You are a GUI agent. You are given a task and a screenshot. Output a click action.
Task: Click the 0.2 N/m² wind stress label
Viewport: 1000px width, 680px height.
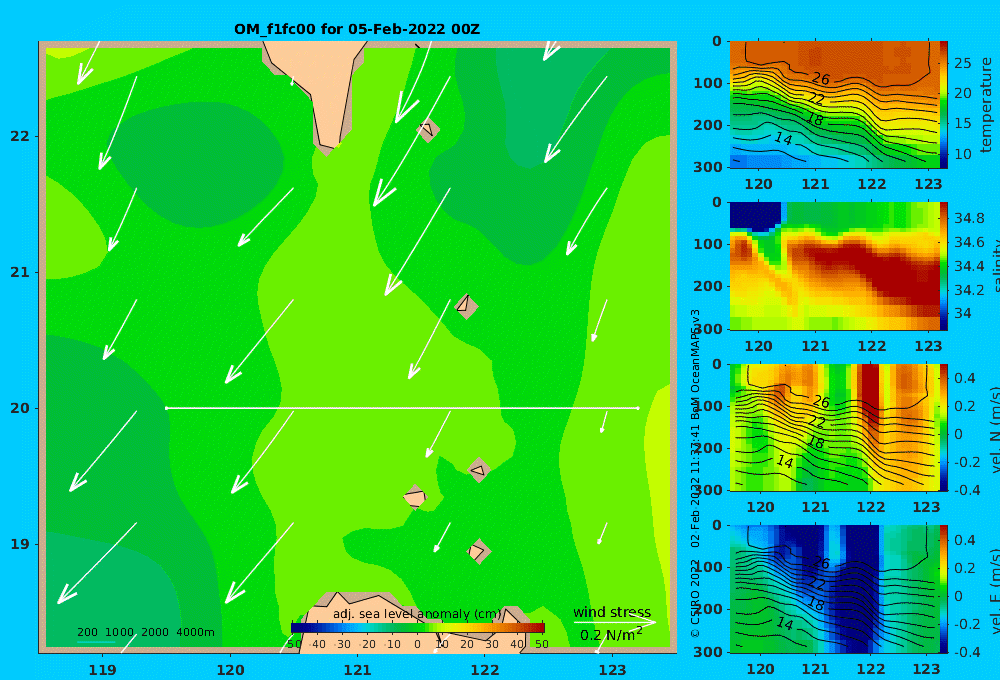[x=611, y=635]
